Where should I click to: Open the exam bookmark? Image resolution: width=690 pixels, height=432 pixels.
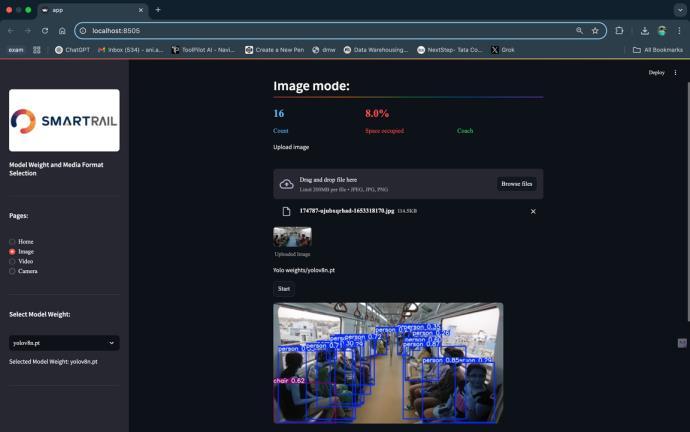click(x=16, y=50)
